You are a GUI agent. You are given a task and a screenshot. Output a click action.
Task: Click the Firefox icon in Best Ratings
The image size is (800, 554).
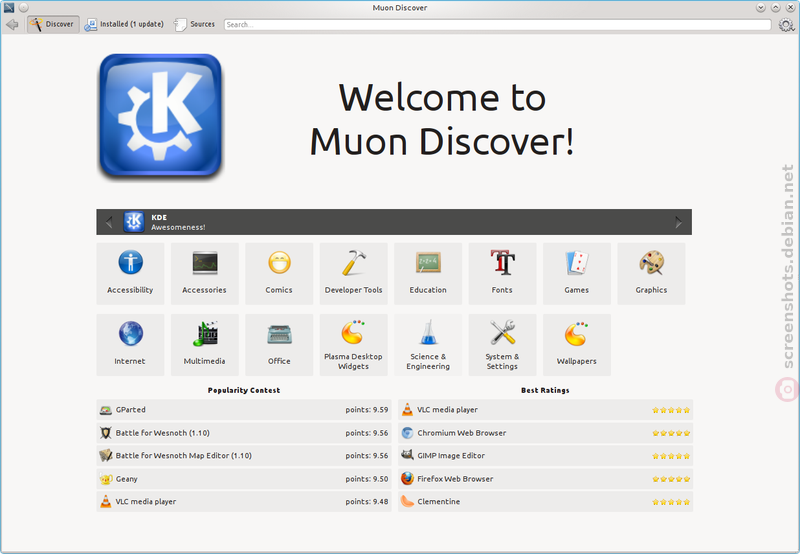coord(407,479)
